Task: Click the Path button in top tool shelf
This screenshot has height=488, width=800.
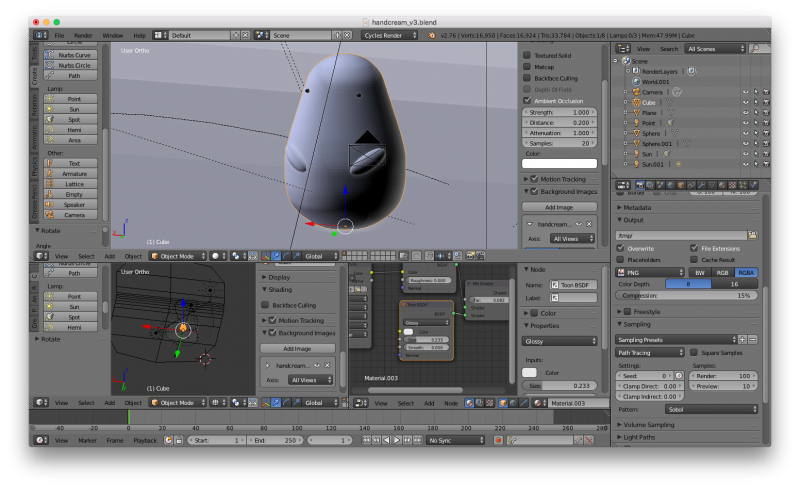Action: click(70, 76)
